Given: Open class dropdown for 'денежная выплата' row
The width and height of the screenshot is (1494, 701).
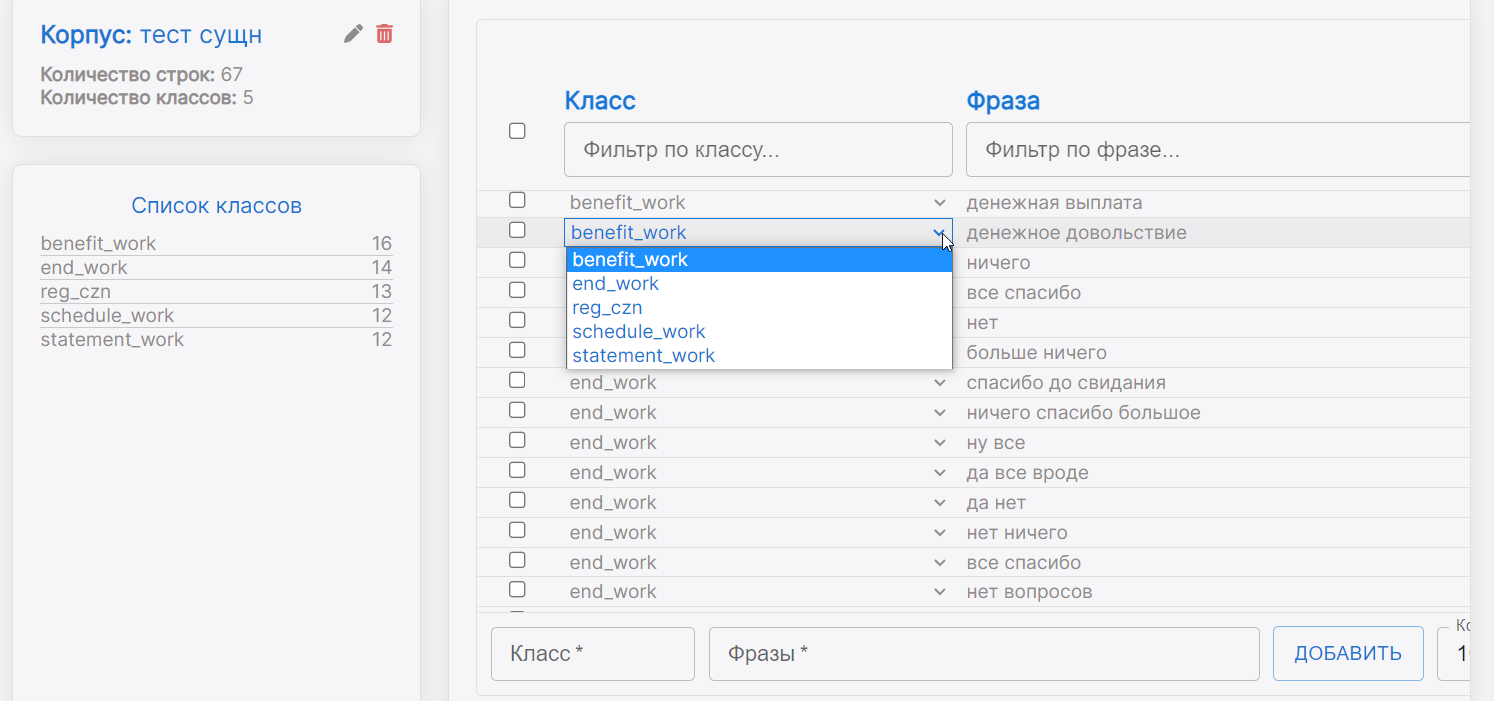Looking at the screenshot, I should coord(757,203).
